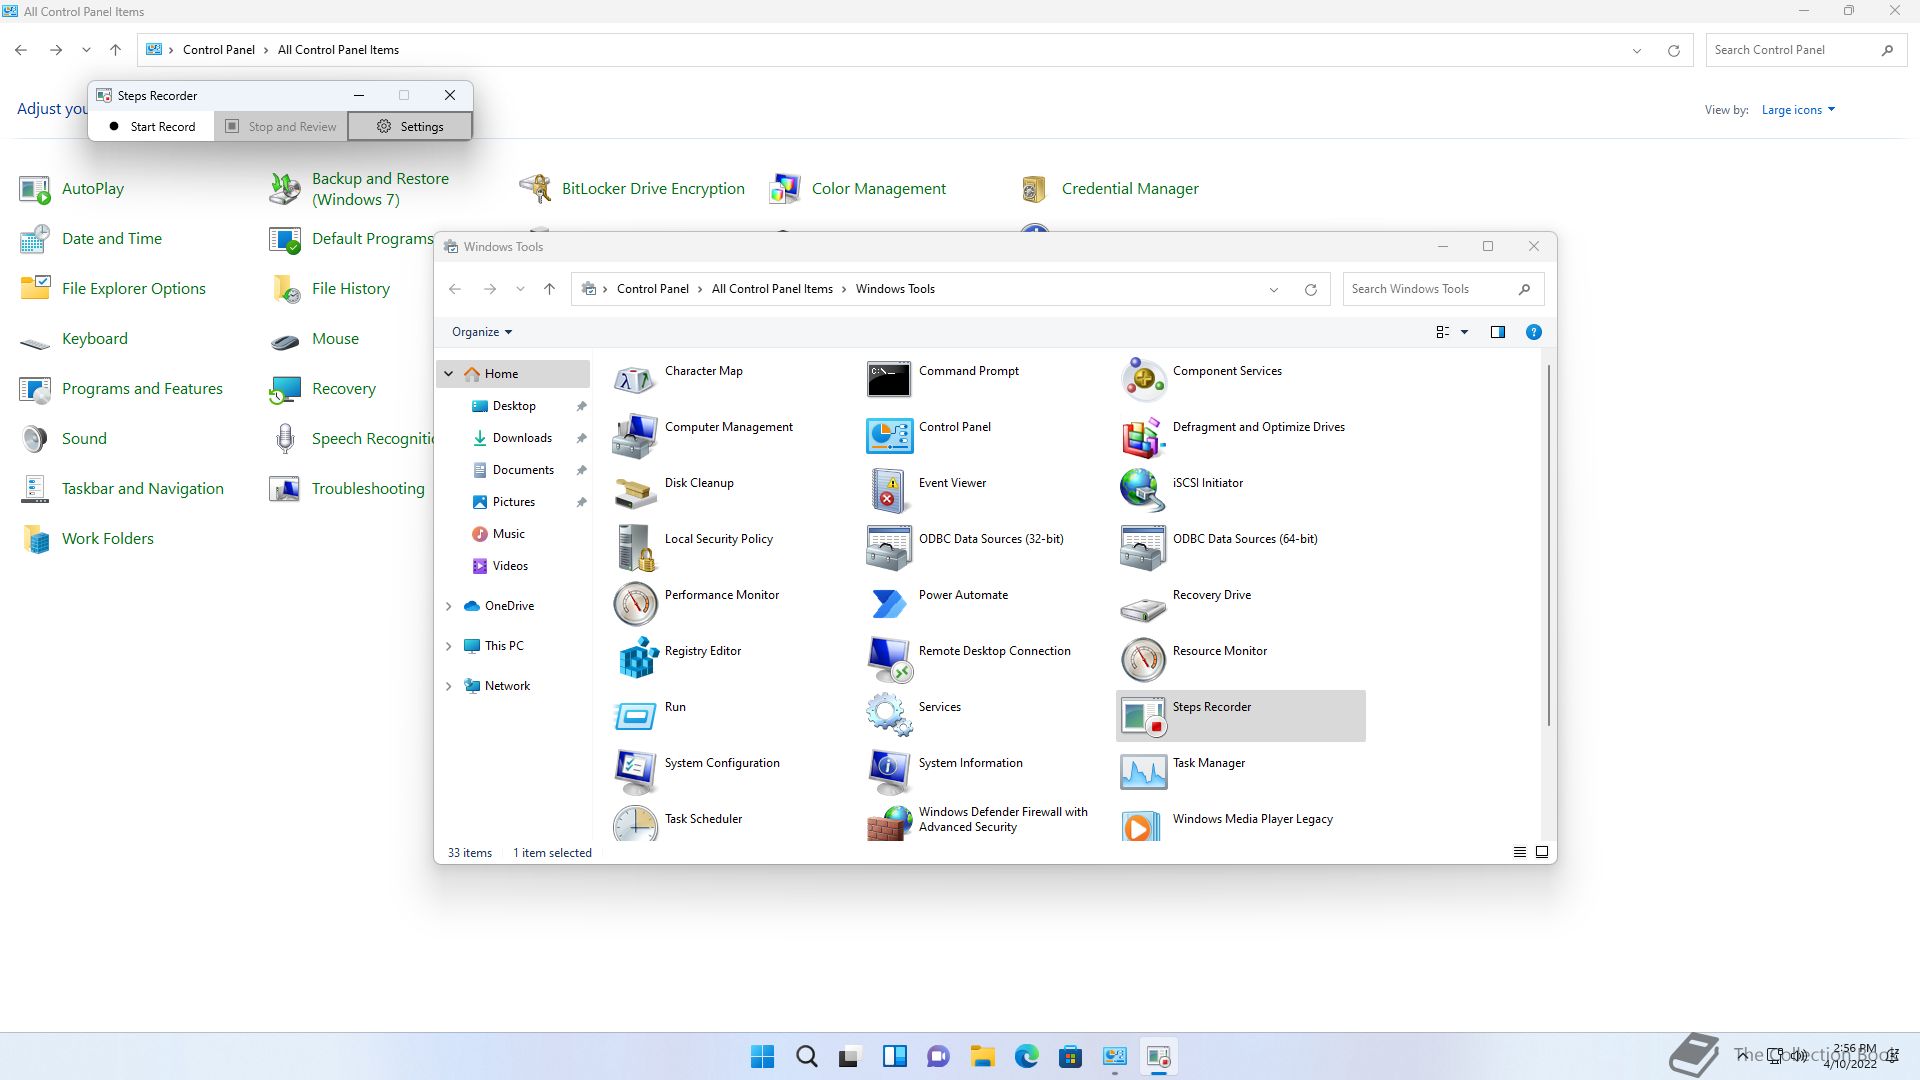The width and height of the screenshot is (1920, 1080).
Task: Click Start Record in Steps Recorder
Action: pos(152,127)
